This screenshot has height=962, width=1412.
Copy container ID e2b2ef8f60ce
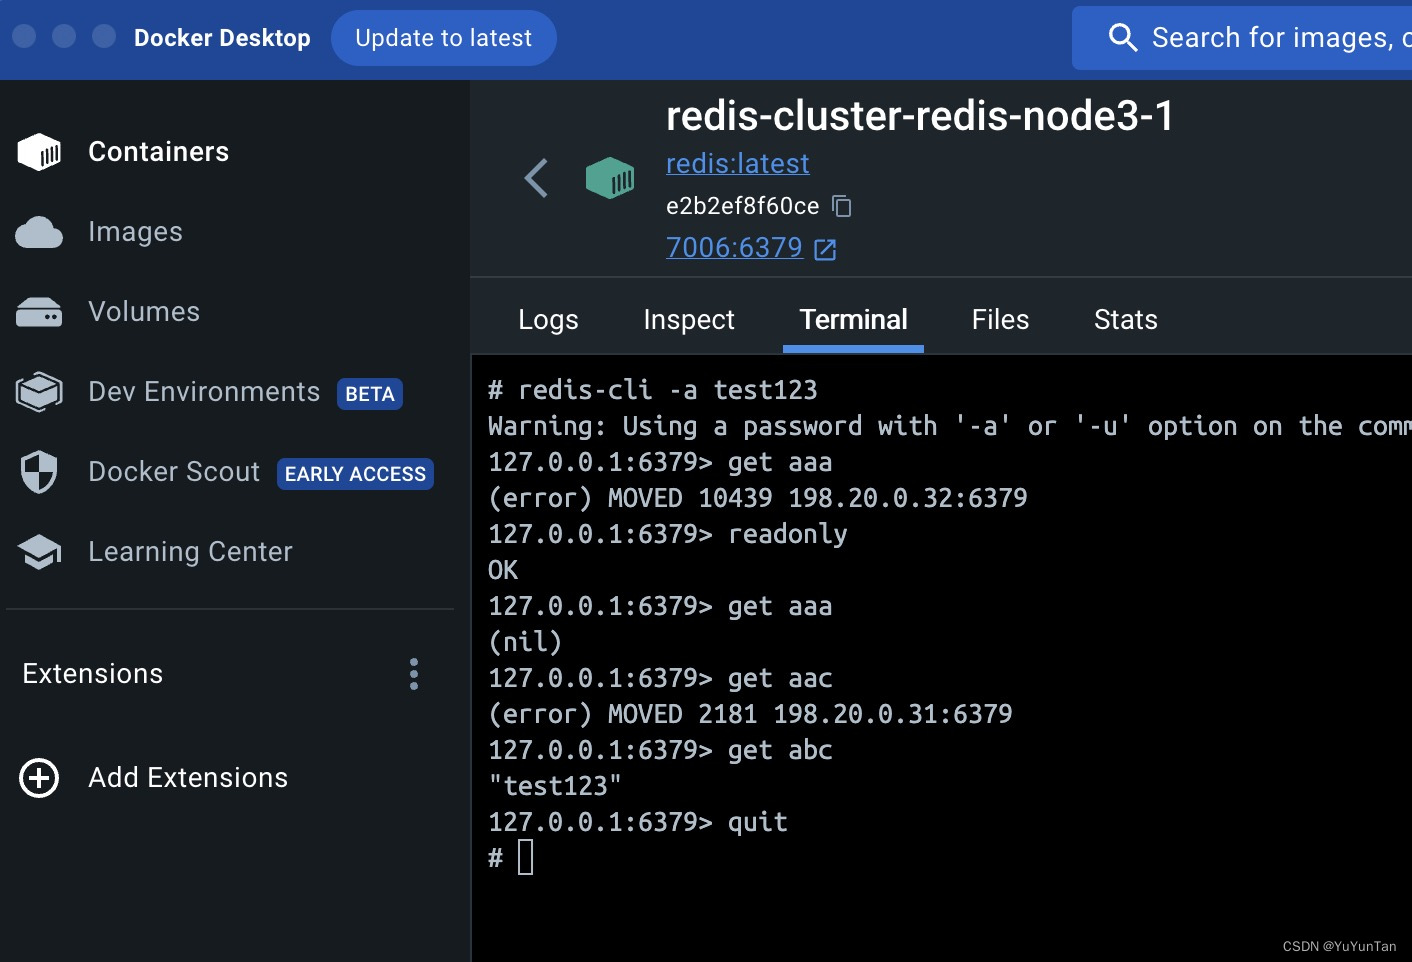coord(842,206)
